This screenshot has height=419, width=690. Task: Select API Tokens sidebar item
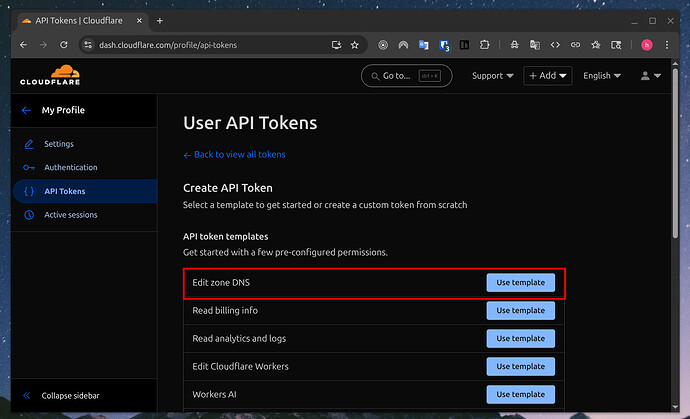tap(84, 191)
